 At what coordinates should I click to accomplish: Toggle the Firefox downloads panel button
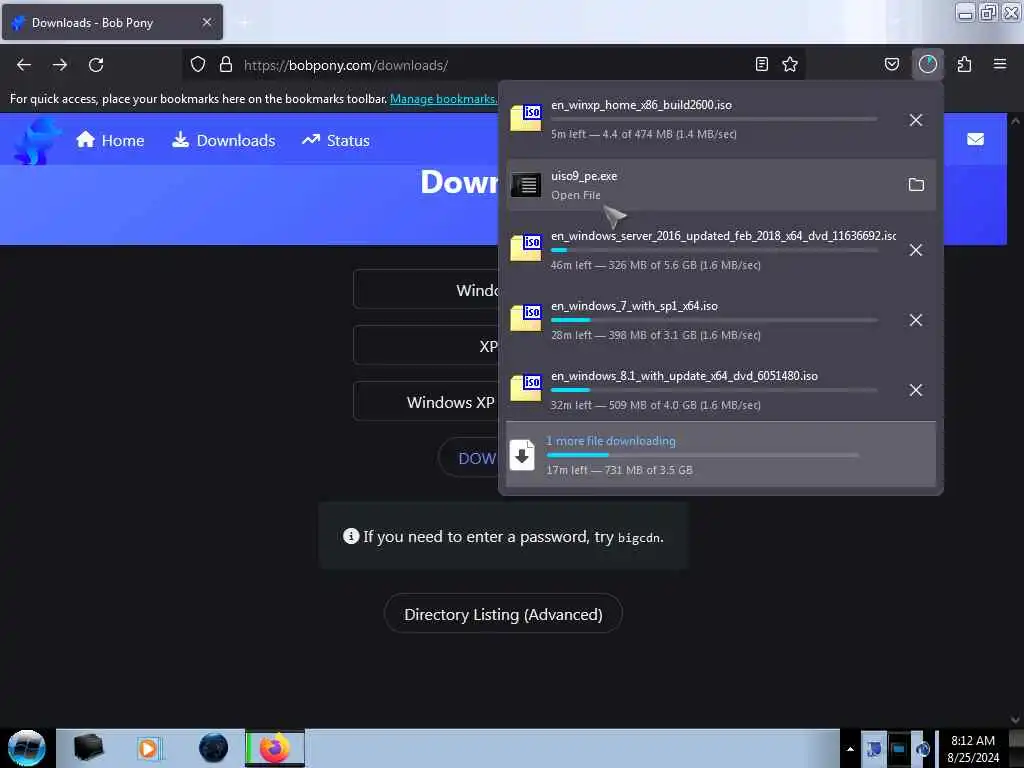pos(928,64)
